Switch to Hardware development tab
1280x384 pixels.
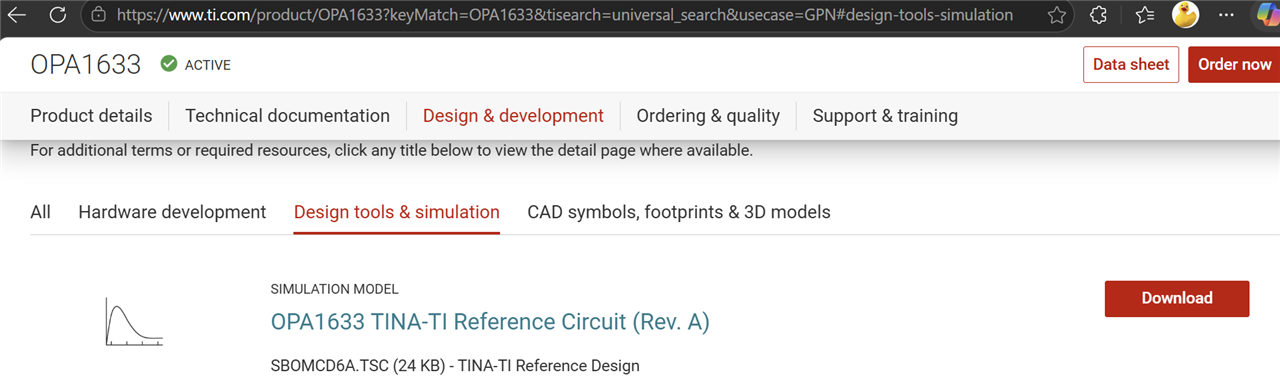coord(172,212)
